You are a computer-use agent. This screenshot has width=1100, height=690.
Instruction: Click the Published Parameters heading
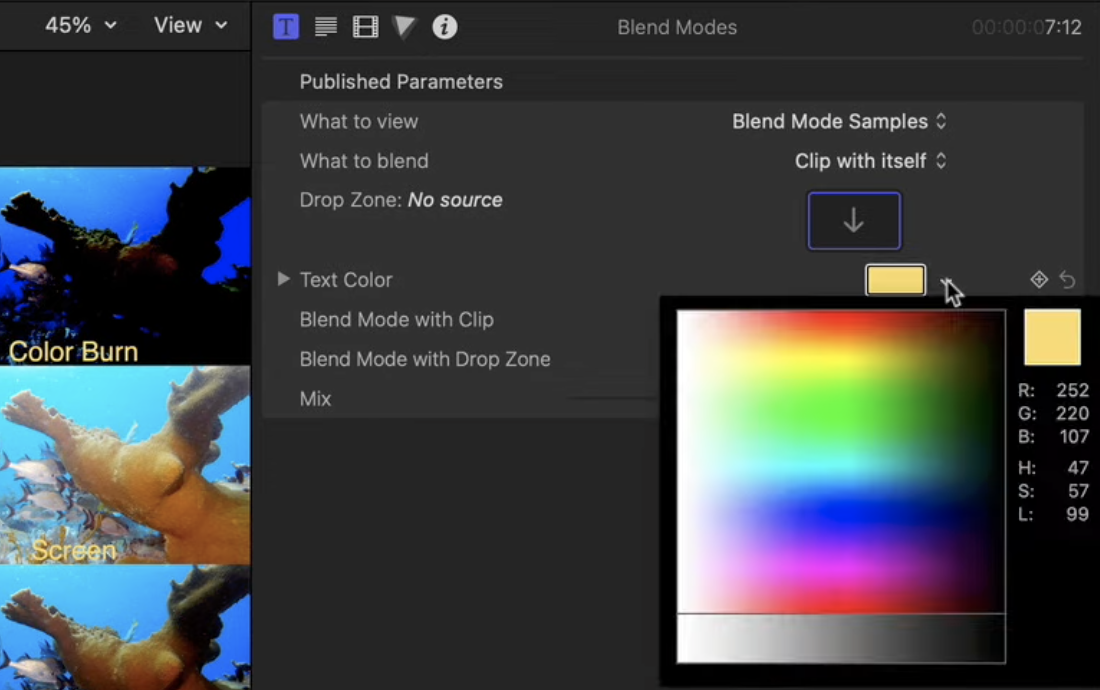(x=401, y=82)
